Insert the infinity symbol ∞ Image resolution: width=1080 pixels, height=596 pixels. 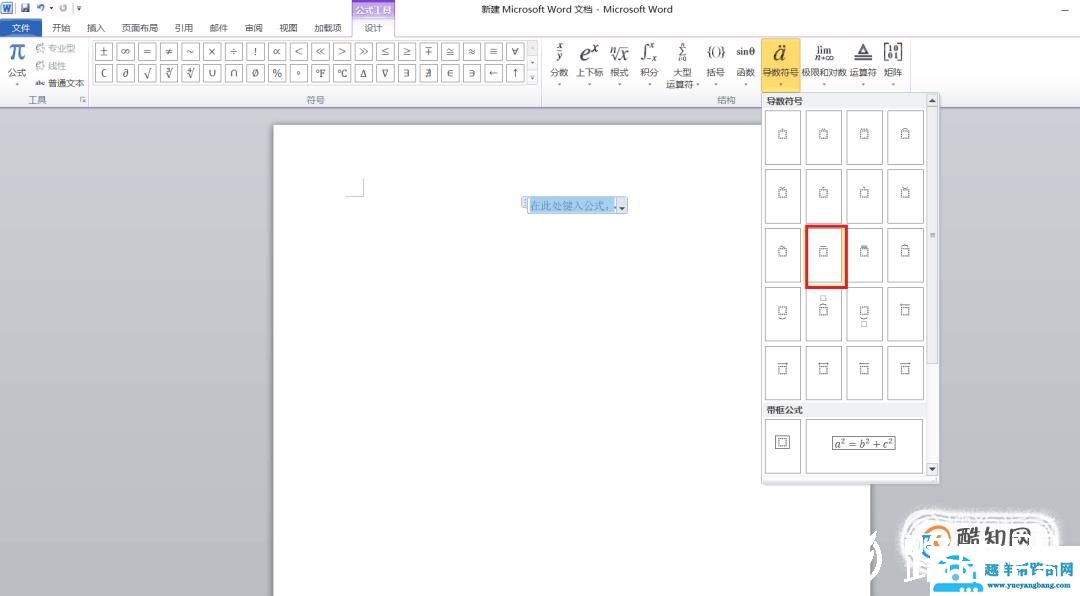pos(125,52)
